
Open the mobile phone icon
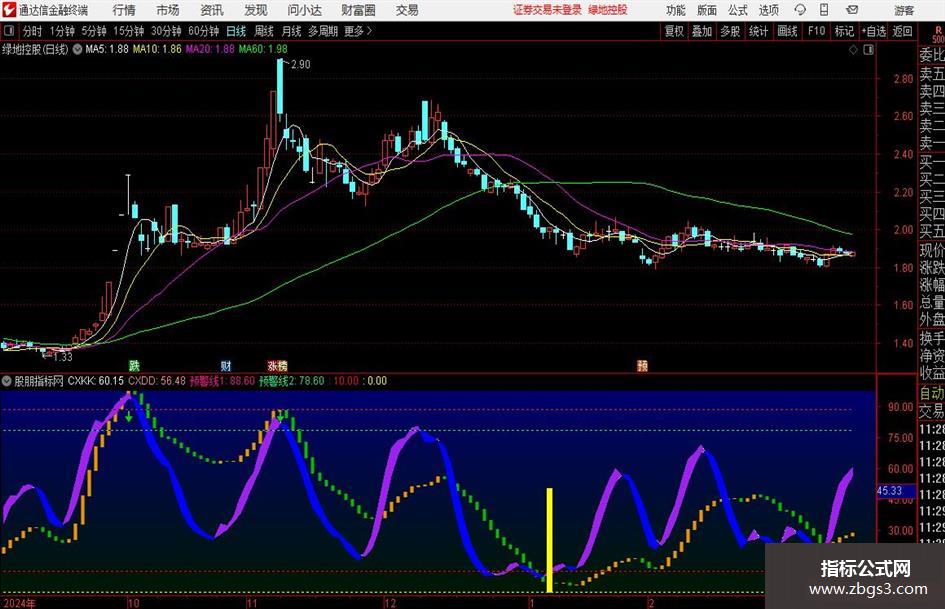[x=824, y=10]
